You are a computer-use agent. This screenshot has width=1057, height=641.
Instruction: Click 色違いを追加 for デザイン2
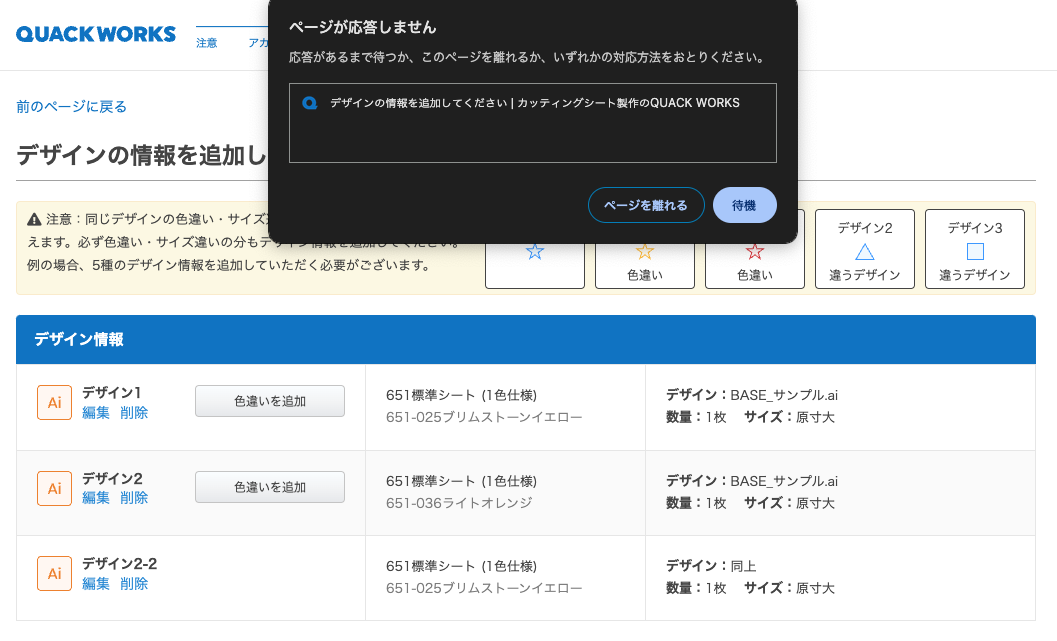click(x=269, y=487)
